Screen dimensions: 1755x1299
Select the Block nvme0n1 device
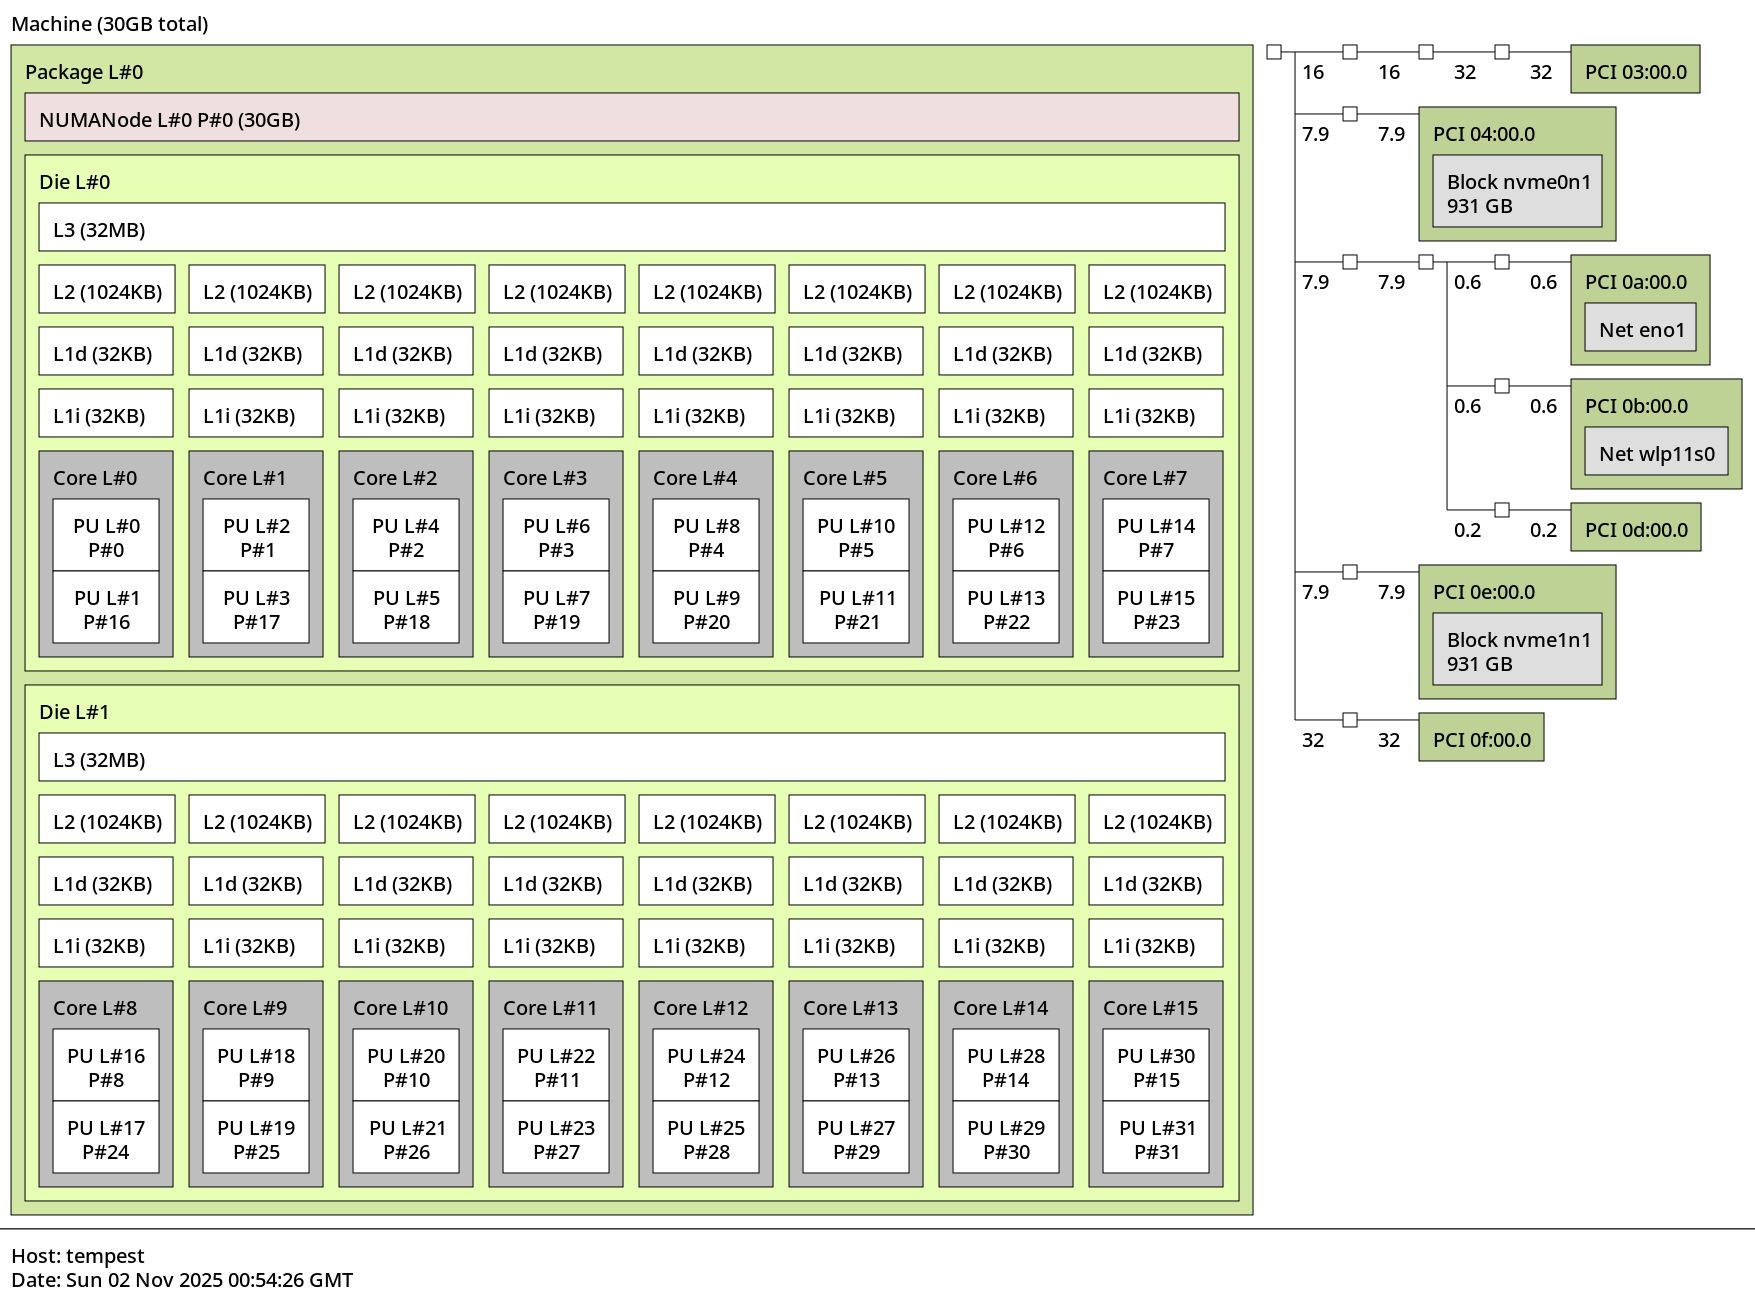1516,190
